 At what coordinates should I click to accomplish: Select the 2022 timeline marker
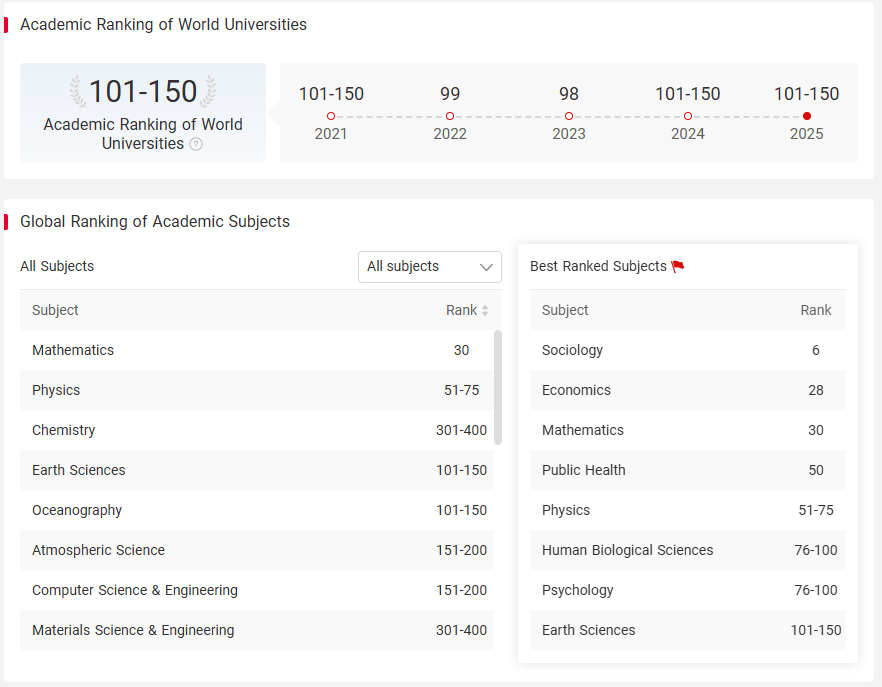click(450, 116)
